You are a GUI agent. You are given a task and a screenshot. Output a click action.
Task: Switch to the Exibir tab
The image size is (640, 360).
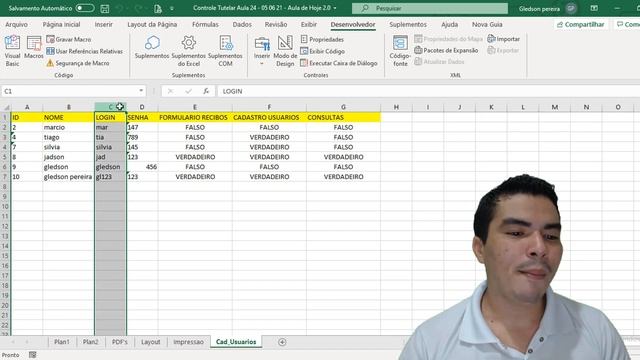pyautogui.click(x=309, y=24)
